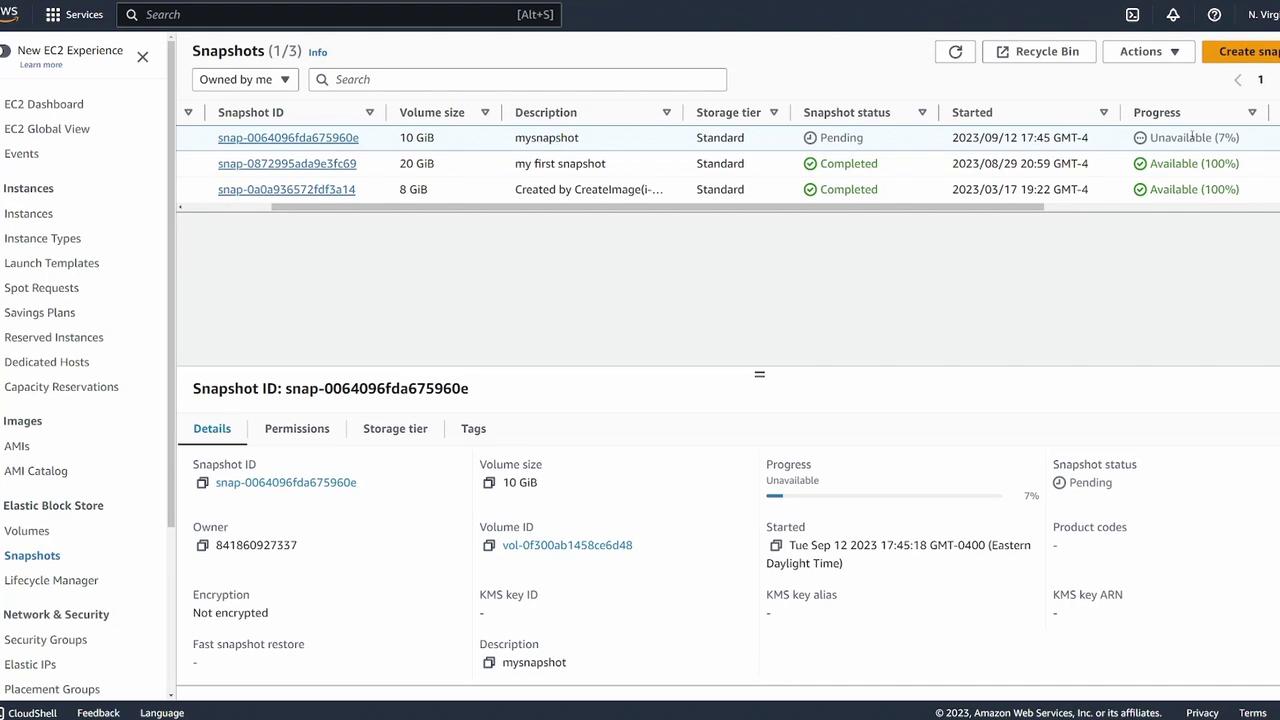Open the Recycle Bin
Screen dimensions: 1280x720
point(1037,52)
